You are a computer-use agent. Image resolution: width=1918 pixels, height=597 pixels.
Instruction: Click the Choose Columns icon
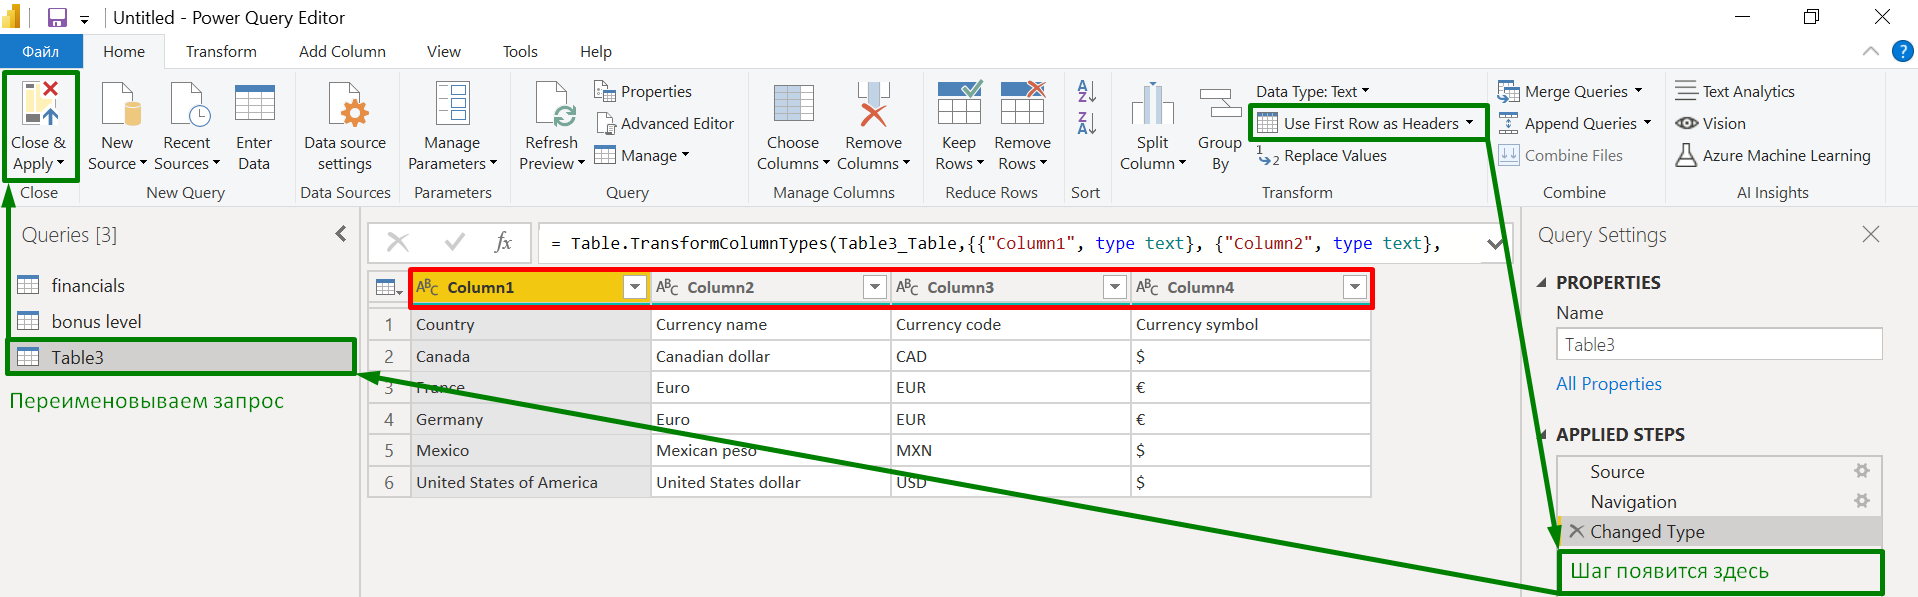tap(793, 103)
